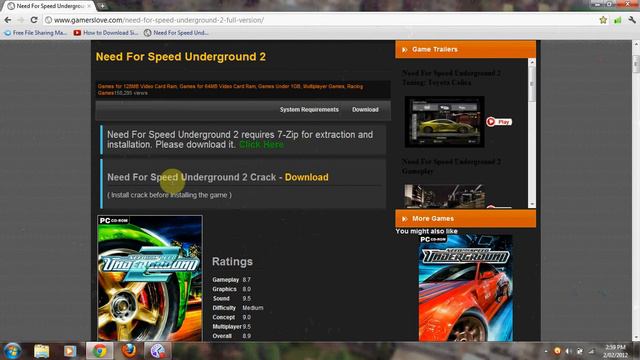Viewport: 640px width, 360px height.
Task: Click the green Click Here 7-Zip link
Action: click(x=261, y=144)
